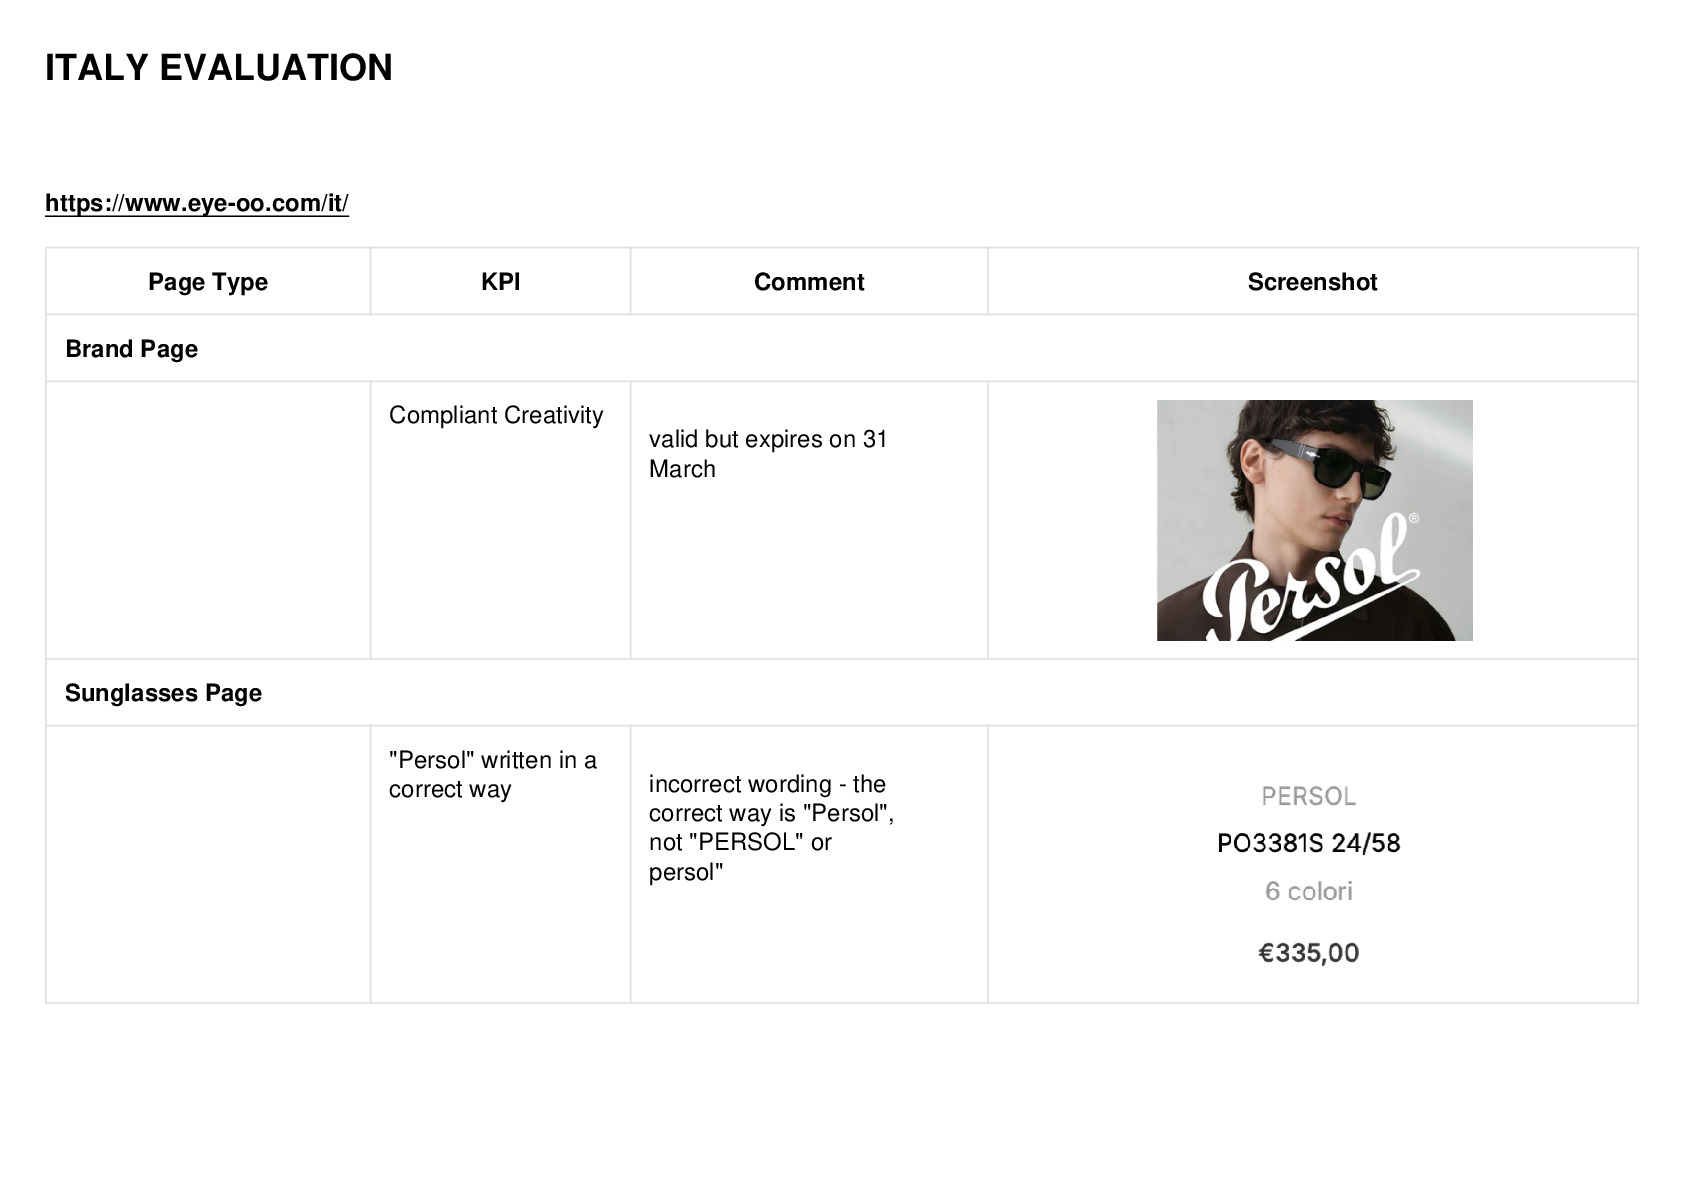Image resolution: width=1684 pixels, height=1191 pixels.
Task: Select the €335,00 price text
Action: click(x=1308, y=952)
